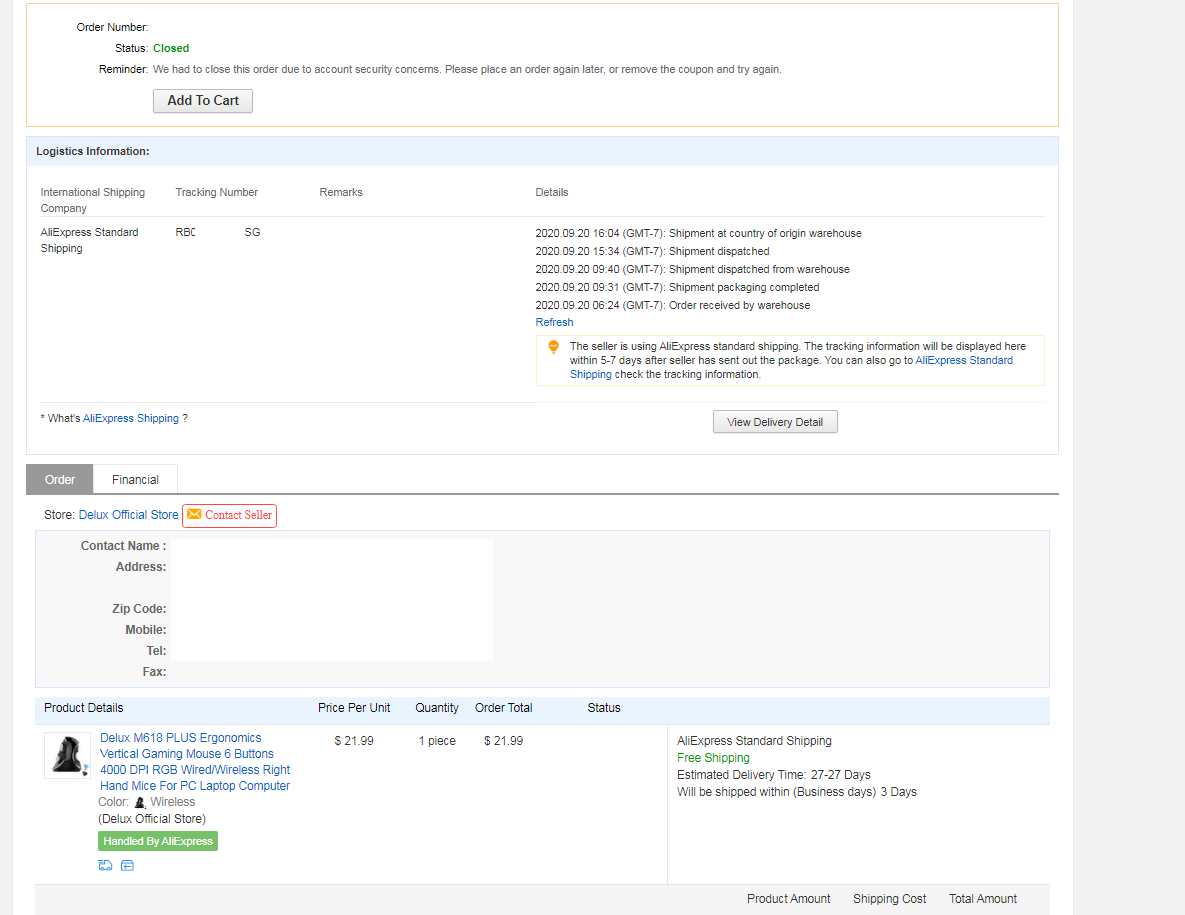Screen dimensions: 1185x915
Task: Click 'Will be shipped within 3 Days' text
Action: coord(797,792)
